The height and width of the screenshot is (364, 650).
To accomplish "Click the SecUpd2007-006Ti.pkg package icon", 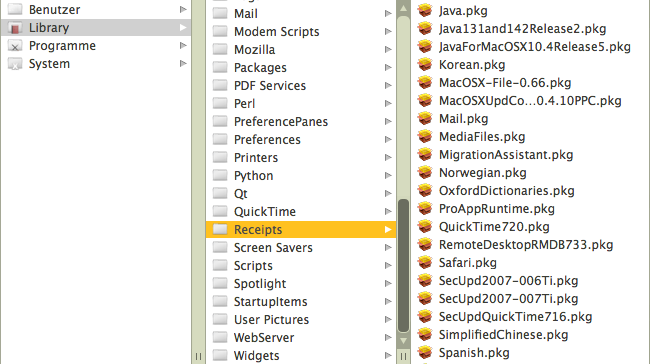I will pos(425,281).
